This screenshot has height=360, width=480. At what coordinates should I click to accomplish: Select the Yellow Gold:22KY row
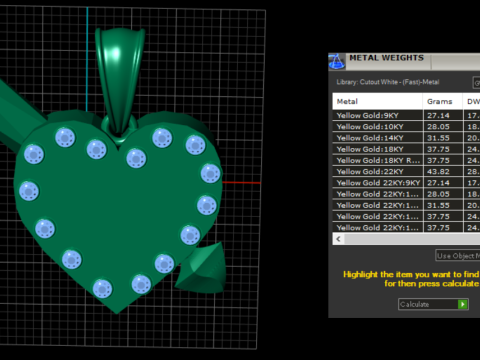[x=406, y=172]
